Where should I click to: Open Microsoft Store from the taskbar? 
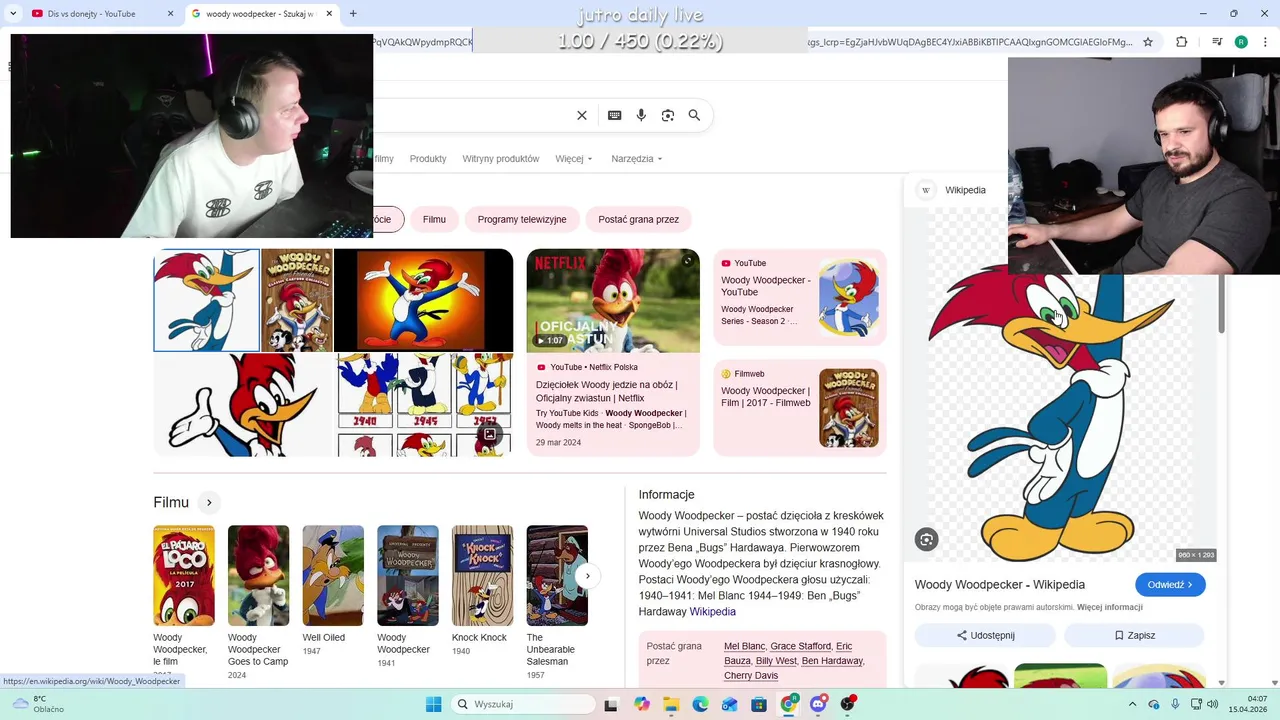760,704
